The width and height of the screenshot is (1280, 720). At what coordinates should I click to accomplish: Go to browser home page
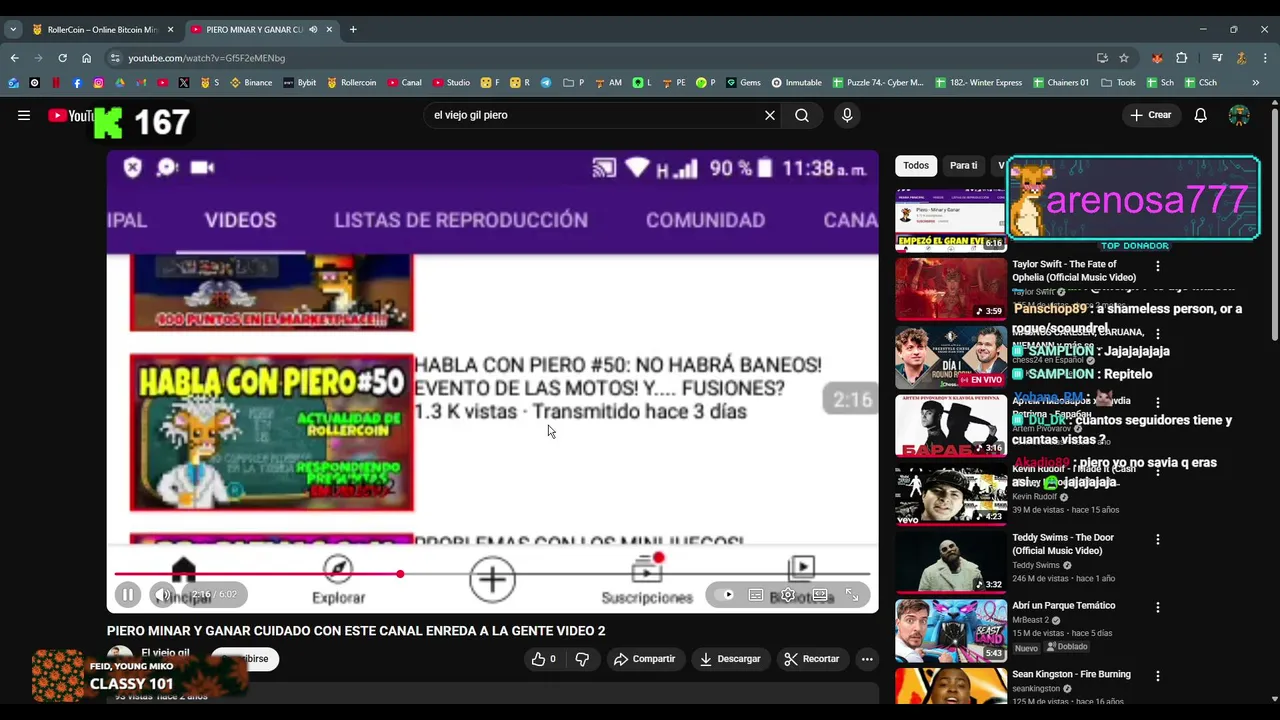(x=86, y=58)
